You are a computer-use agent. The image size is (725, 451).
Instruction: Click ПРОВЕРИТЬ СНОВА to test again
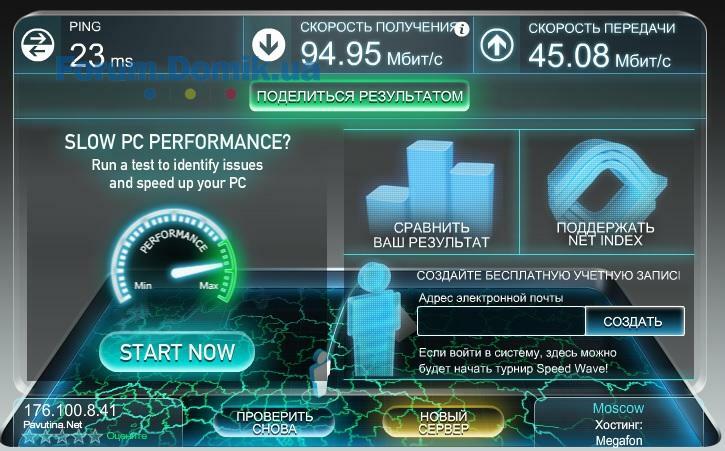coord(274,423)
